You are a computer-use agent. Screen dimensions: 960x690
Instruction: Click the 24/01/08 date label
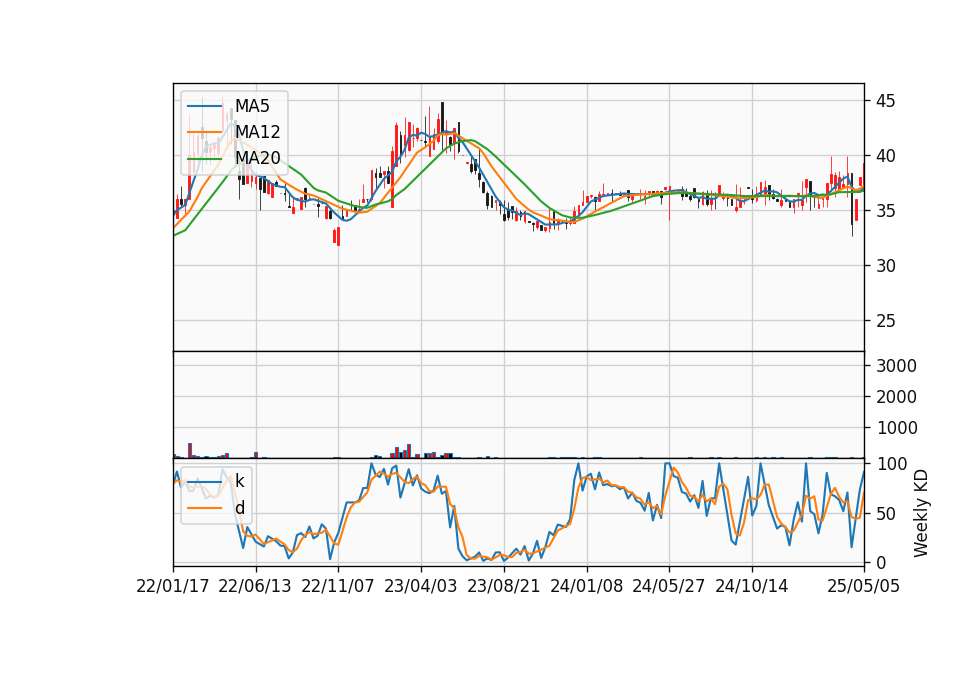click(587, 586)
